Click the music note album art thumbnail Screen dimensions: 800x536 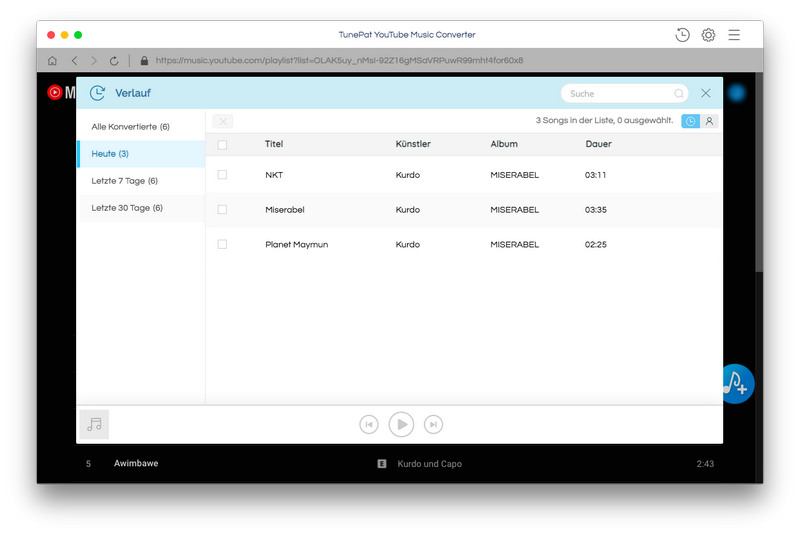pyautogui.click(x=94, y=424)
